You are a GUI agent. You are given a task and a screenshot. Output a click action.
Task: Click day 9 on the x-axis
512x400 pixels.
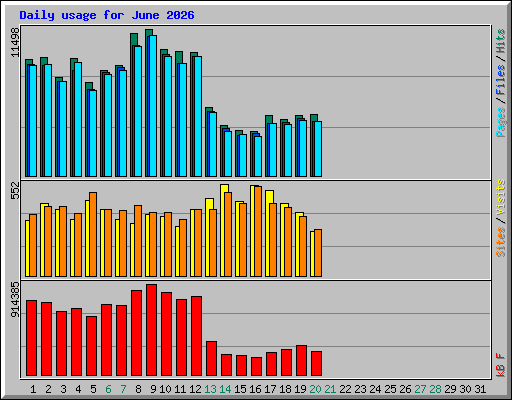point(153,389)
